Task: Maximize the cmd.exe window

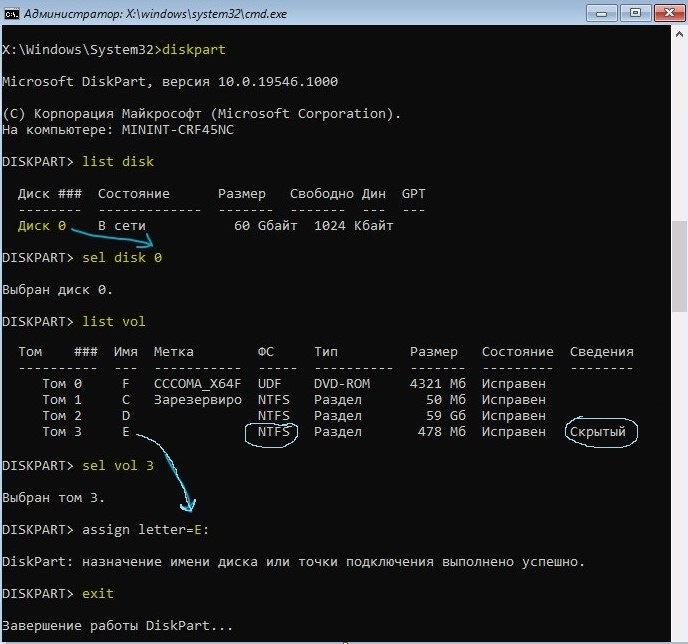Action: click(635, 14)
